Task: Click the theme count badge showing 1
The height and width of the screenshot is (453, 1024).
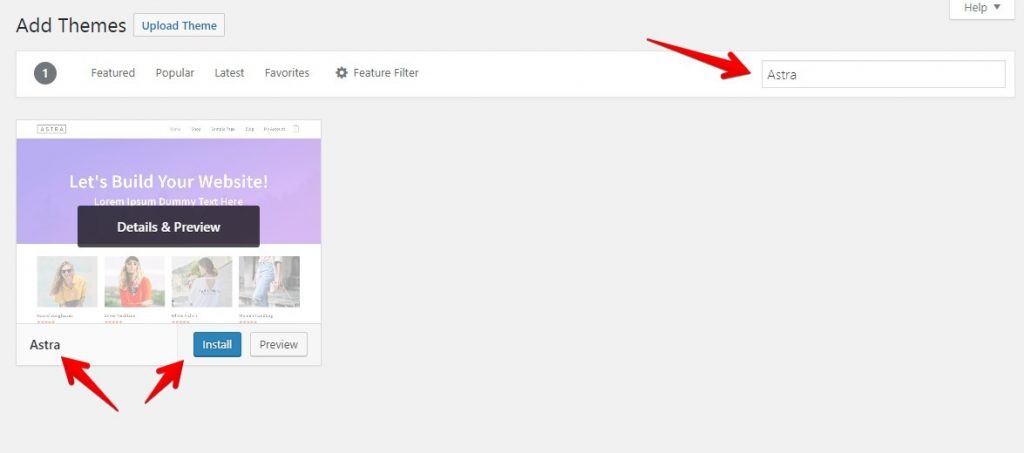Action: (x=45, y=73)
